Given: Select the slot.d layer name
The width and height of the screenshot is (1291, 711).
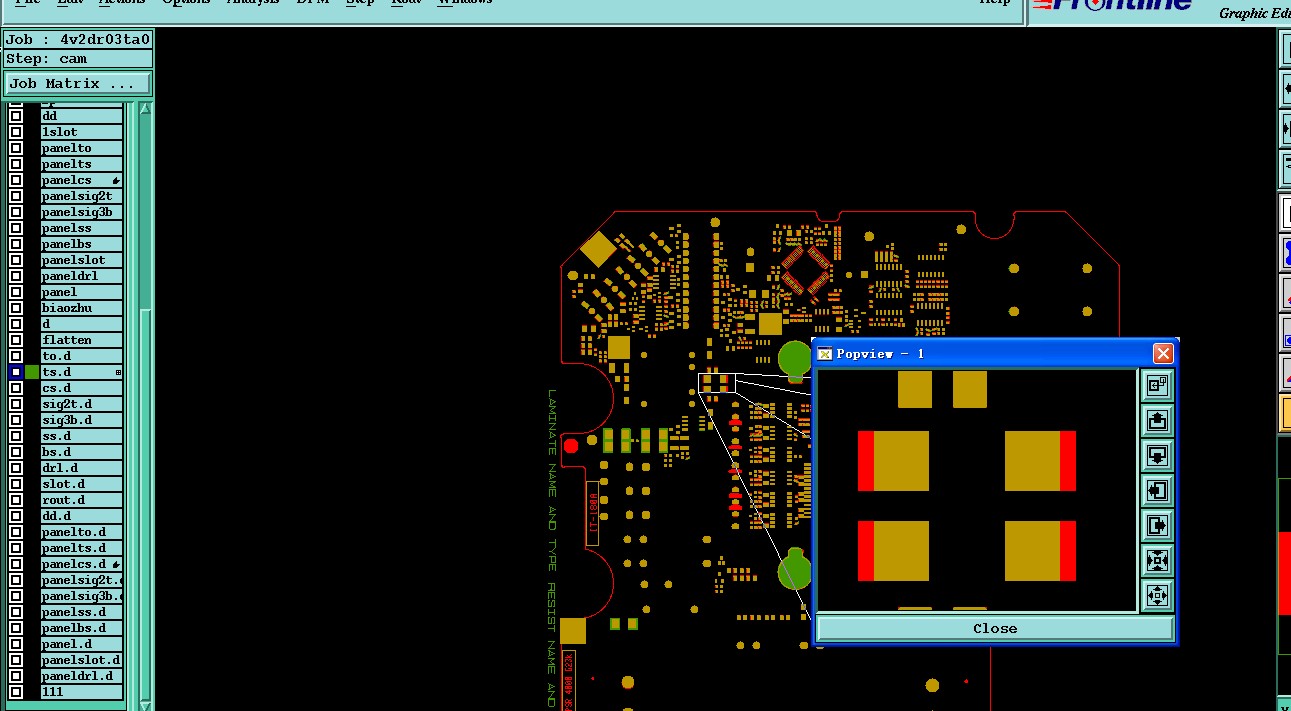Looking at the screenshot, I should coord(82,484).
